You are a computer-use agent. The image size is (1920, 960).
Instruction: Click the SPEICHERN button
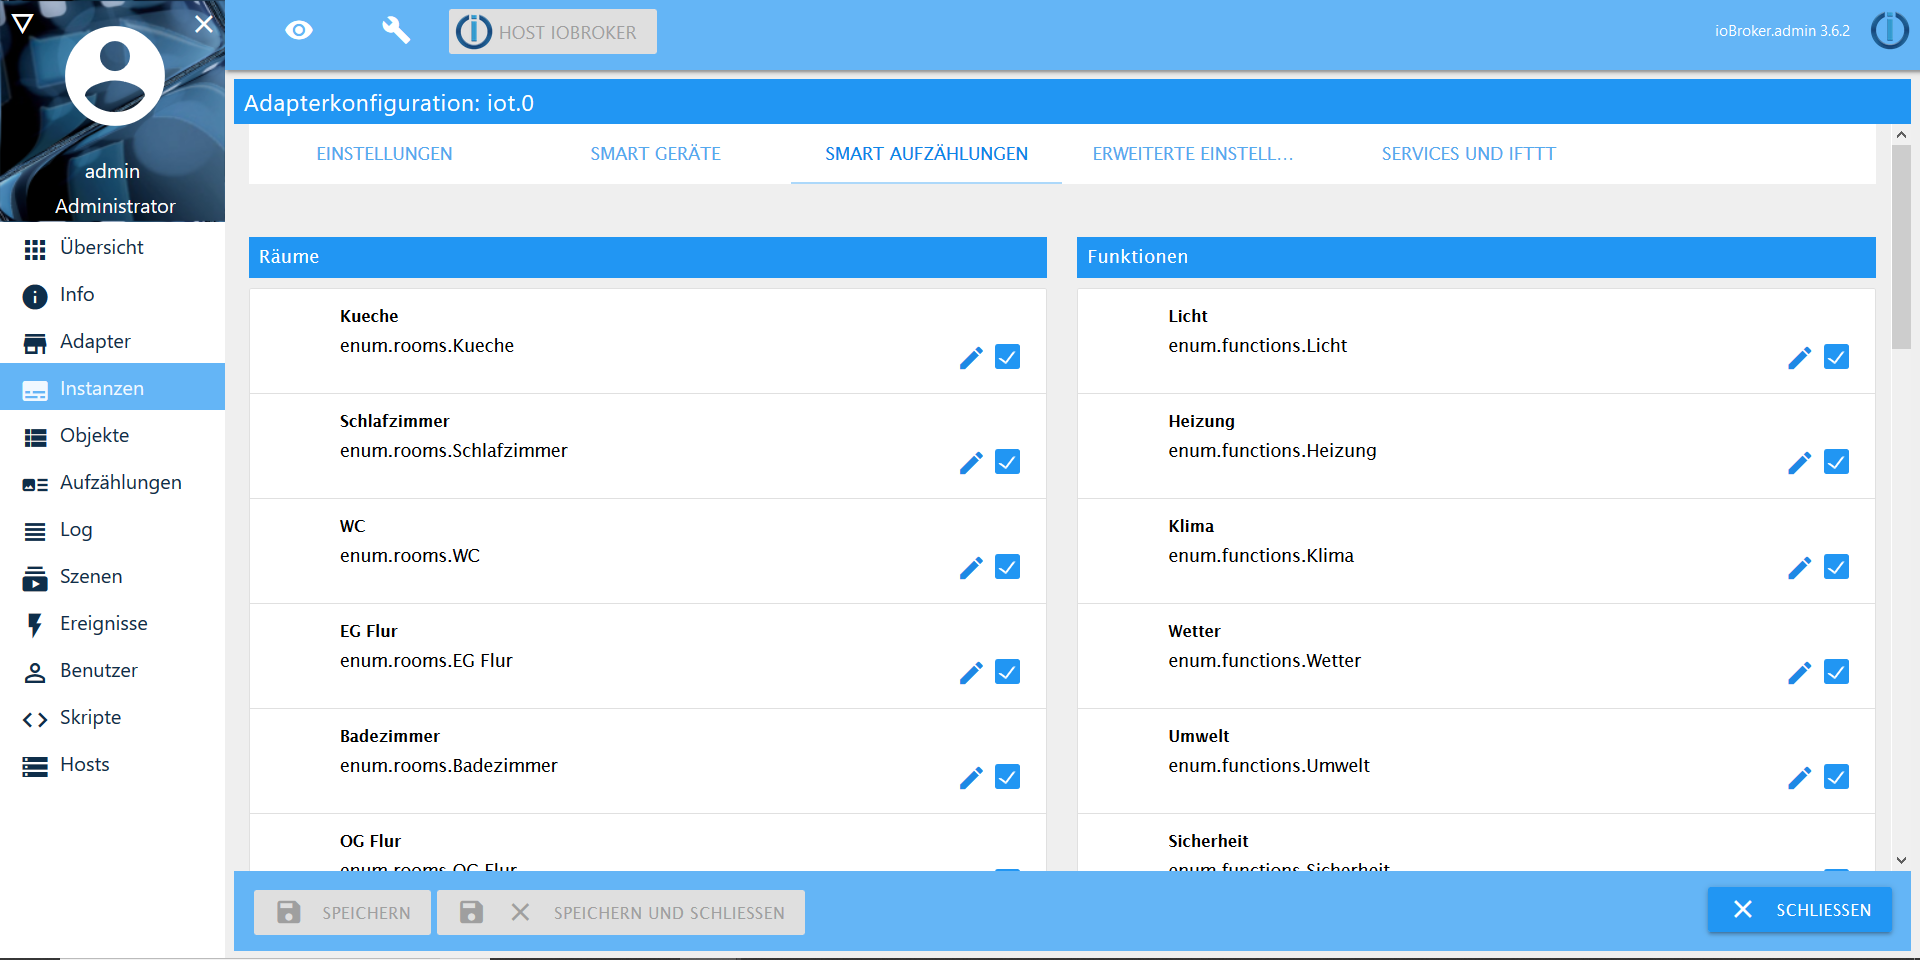pyautogui.click(x=342, y=913)
